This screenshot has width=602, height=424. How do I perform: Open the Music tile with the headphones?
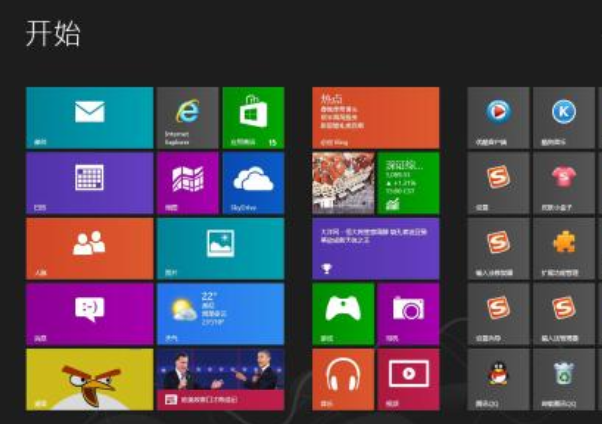coord(343,379)
